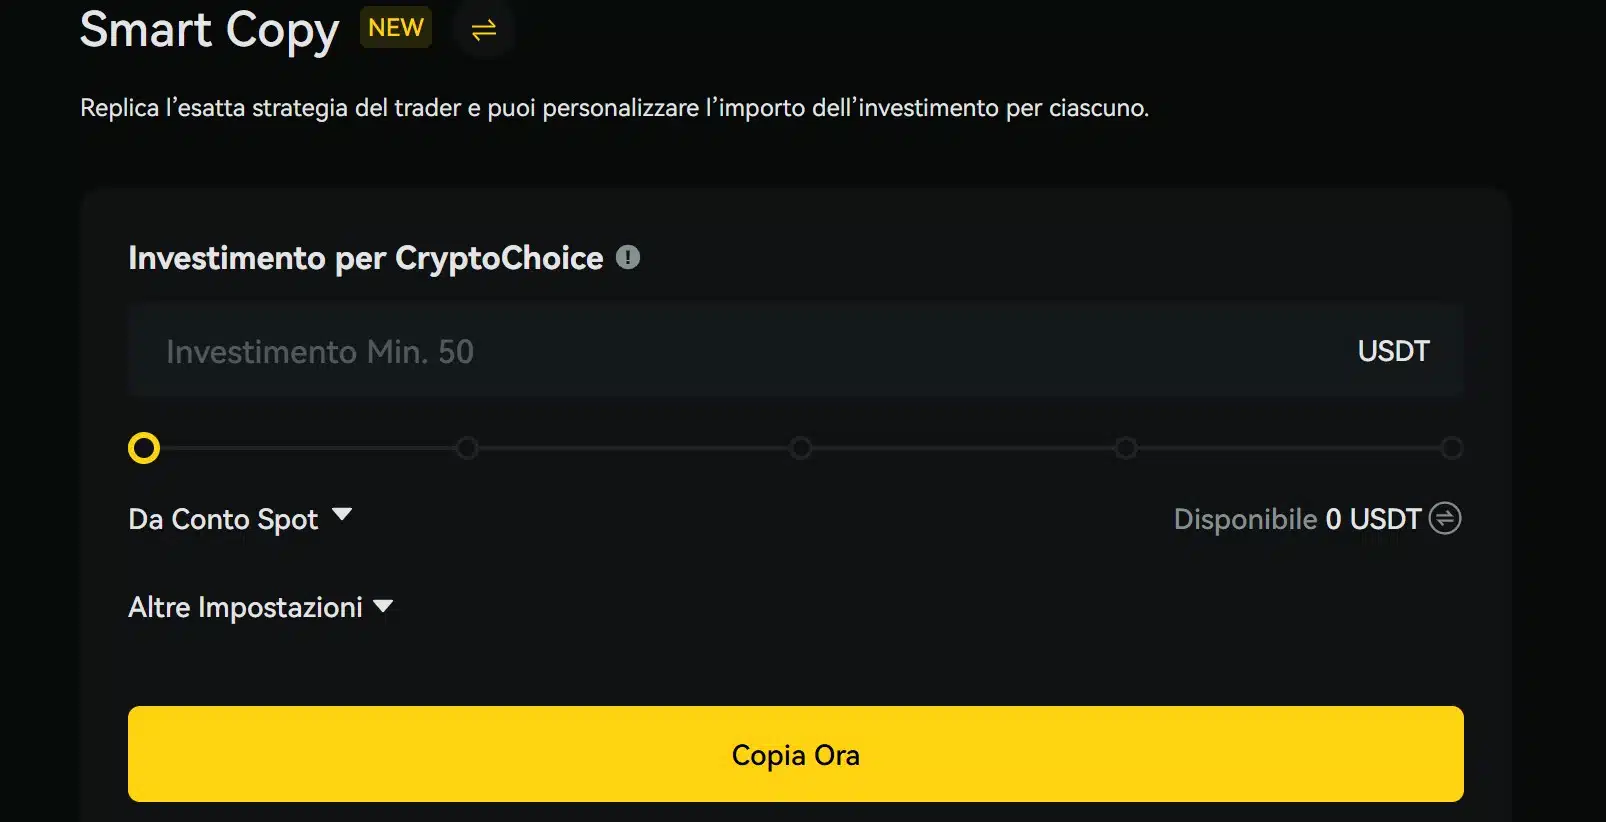Click the Smart Copy page heading
This screenshot has width=1606, height=822.
208,30
